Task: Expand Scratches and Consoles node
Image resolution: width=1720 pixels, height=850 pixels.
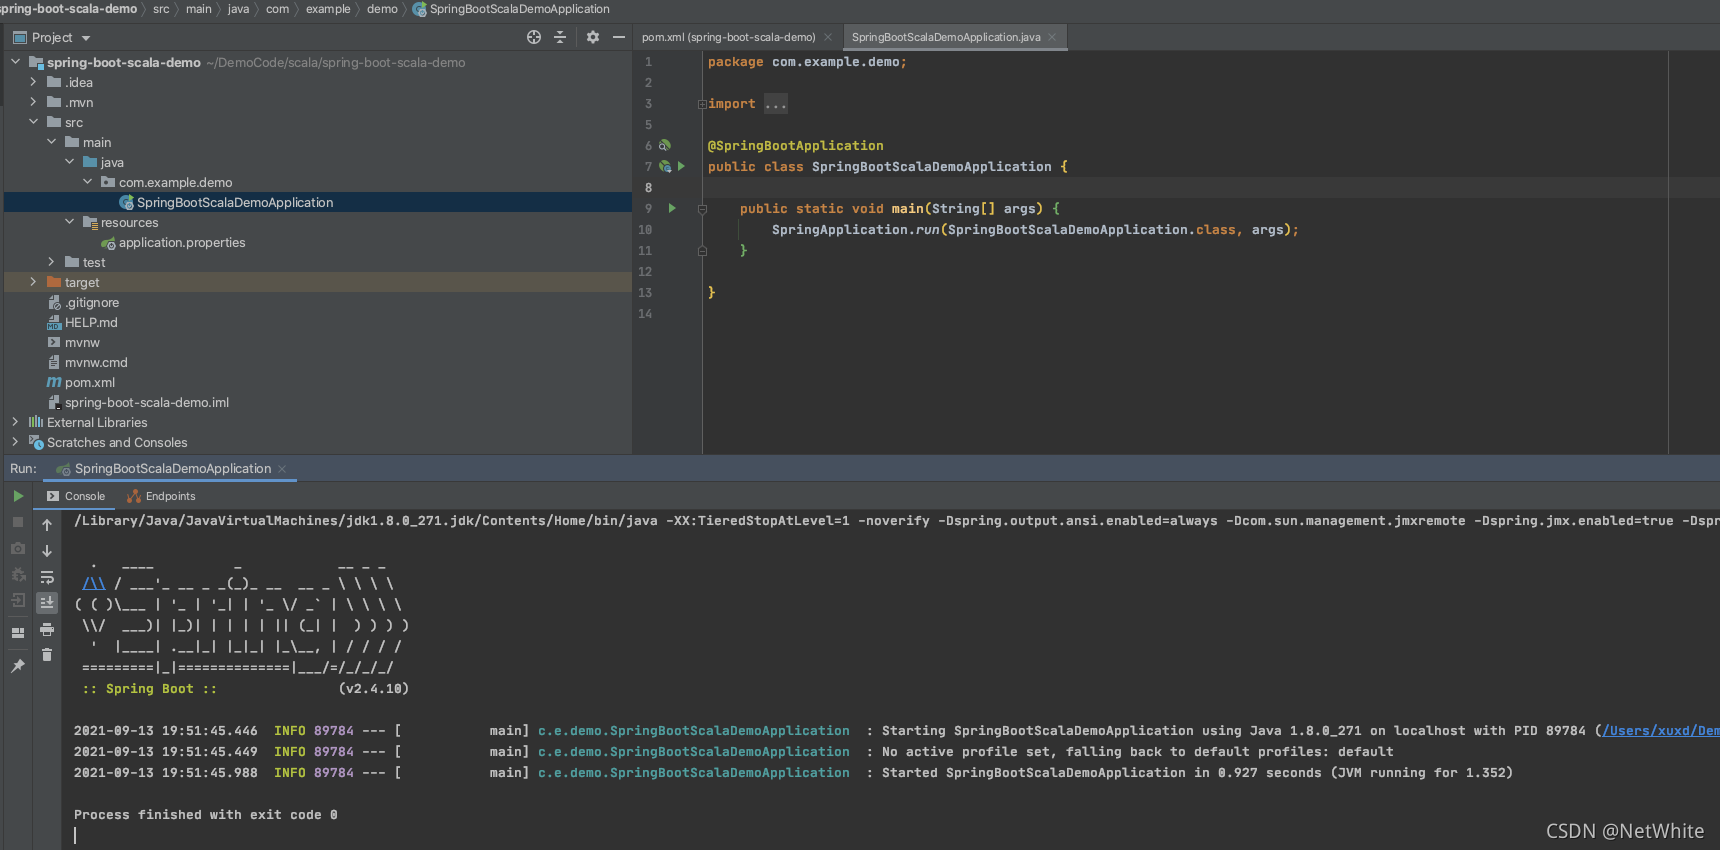Action: pos(15,442)
